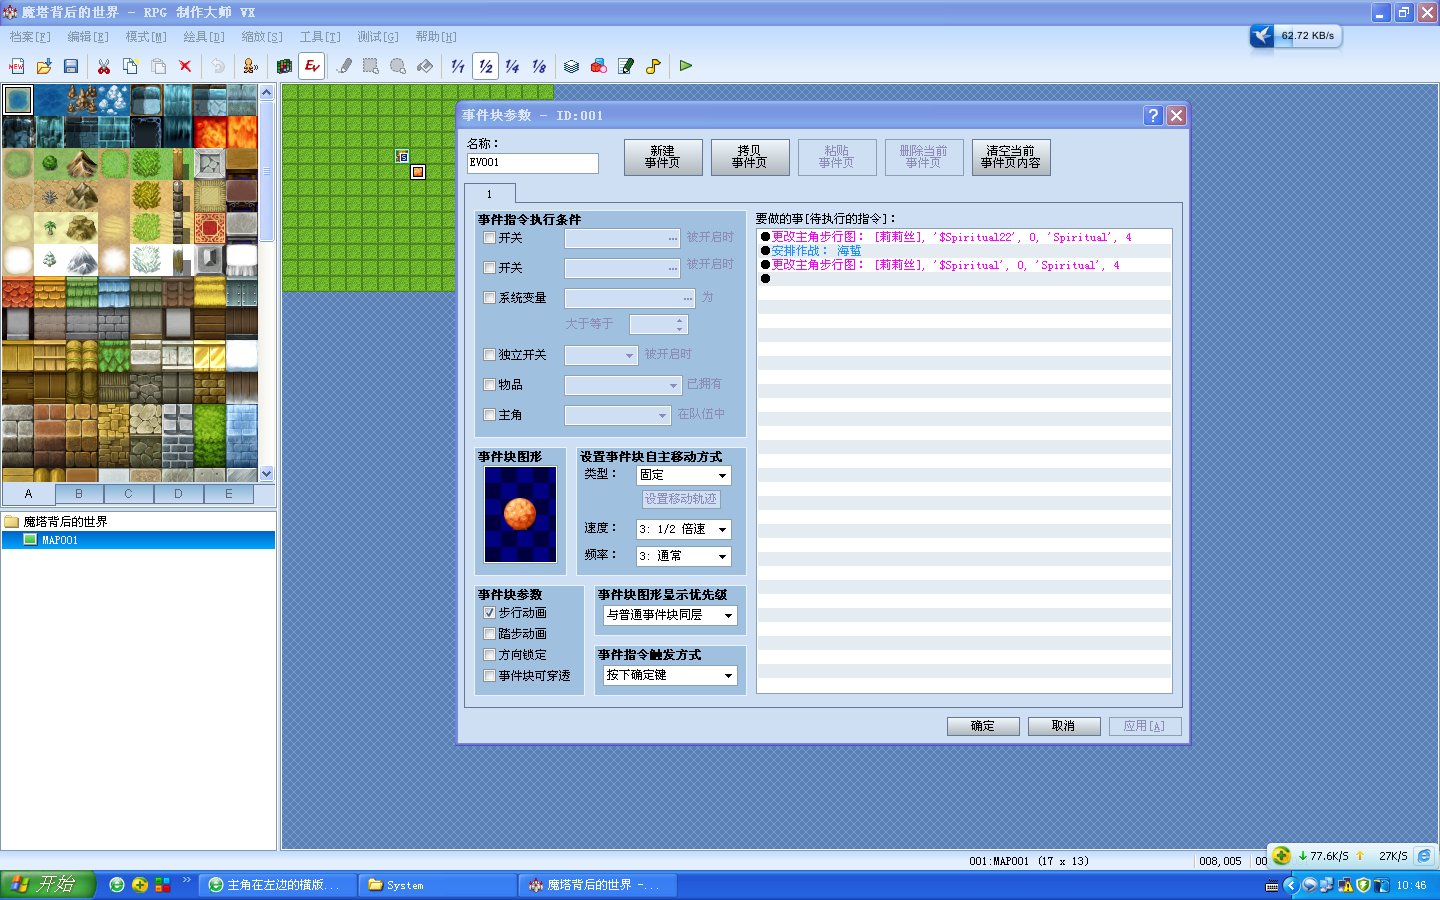Click the 新建事件页 button

663,157
